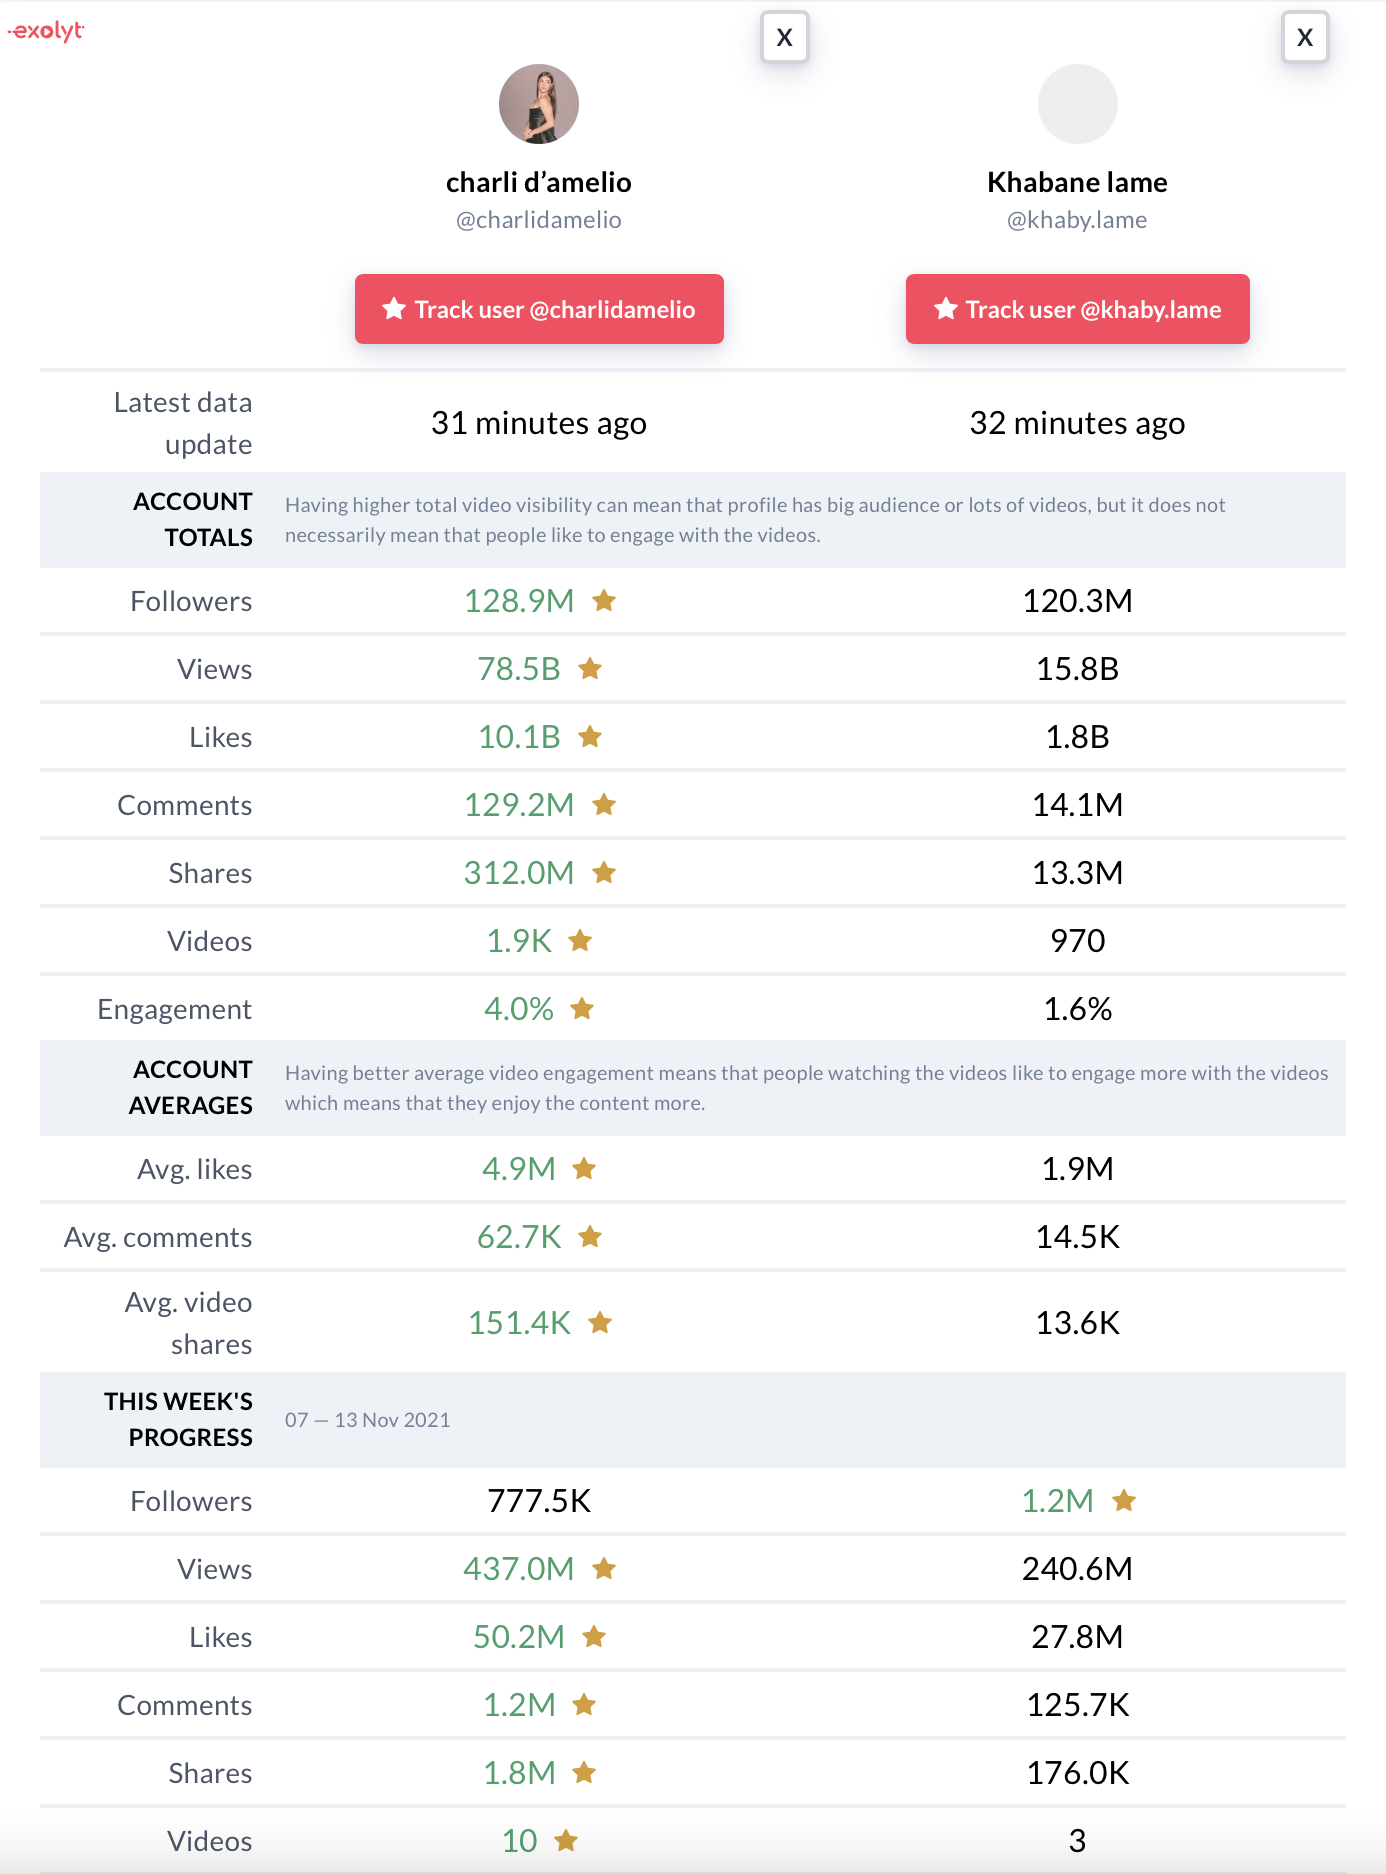Remove Khabane lame from comparison
Viewport: 1386px width, 1874px height.
(1304, 38)
